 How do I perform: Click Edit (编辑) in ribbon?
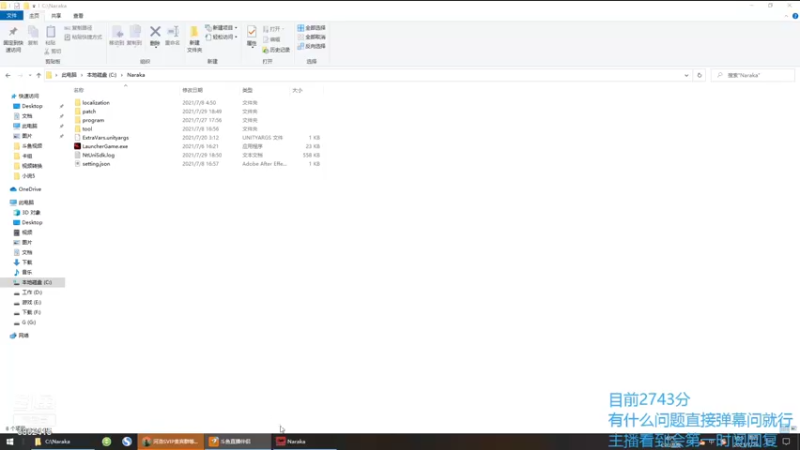[271, 39]
